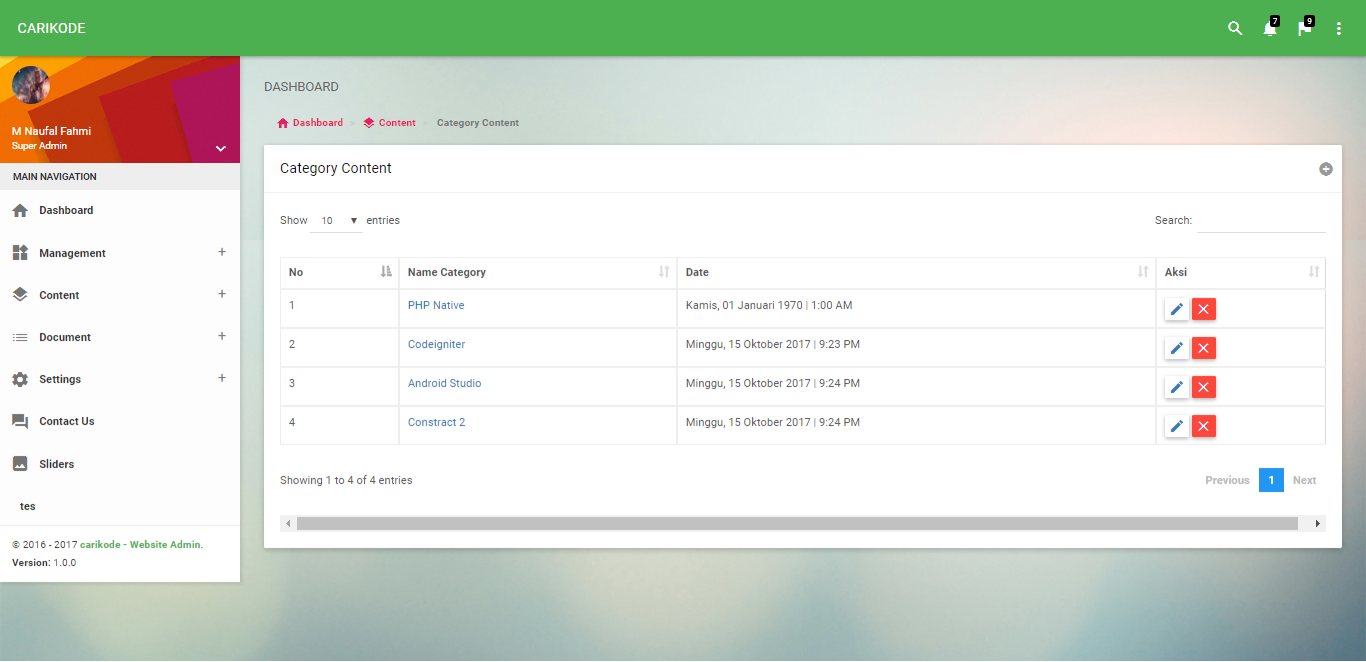The height and width of the screenshot is (662, 1366).
Task: Delete the Codeigniter category using the red X
Action: [1203, 348]
